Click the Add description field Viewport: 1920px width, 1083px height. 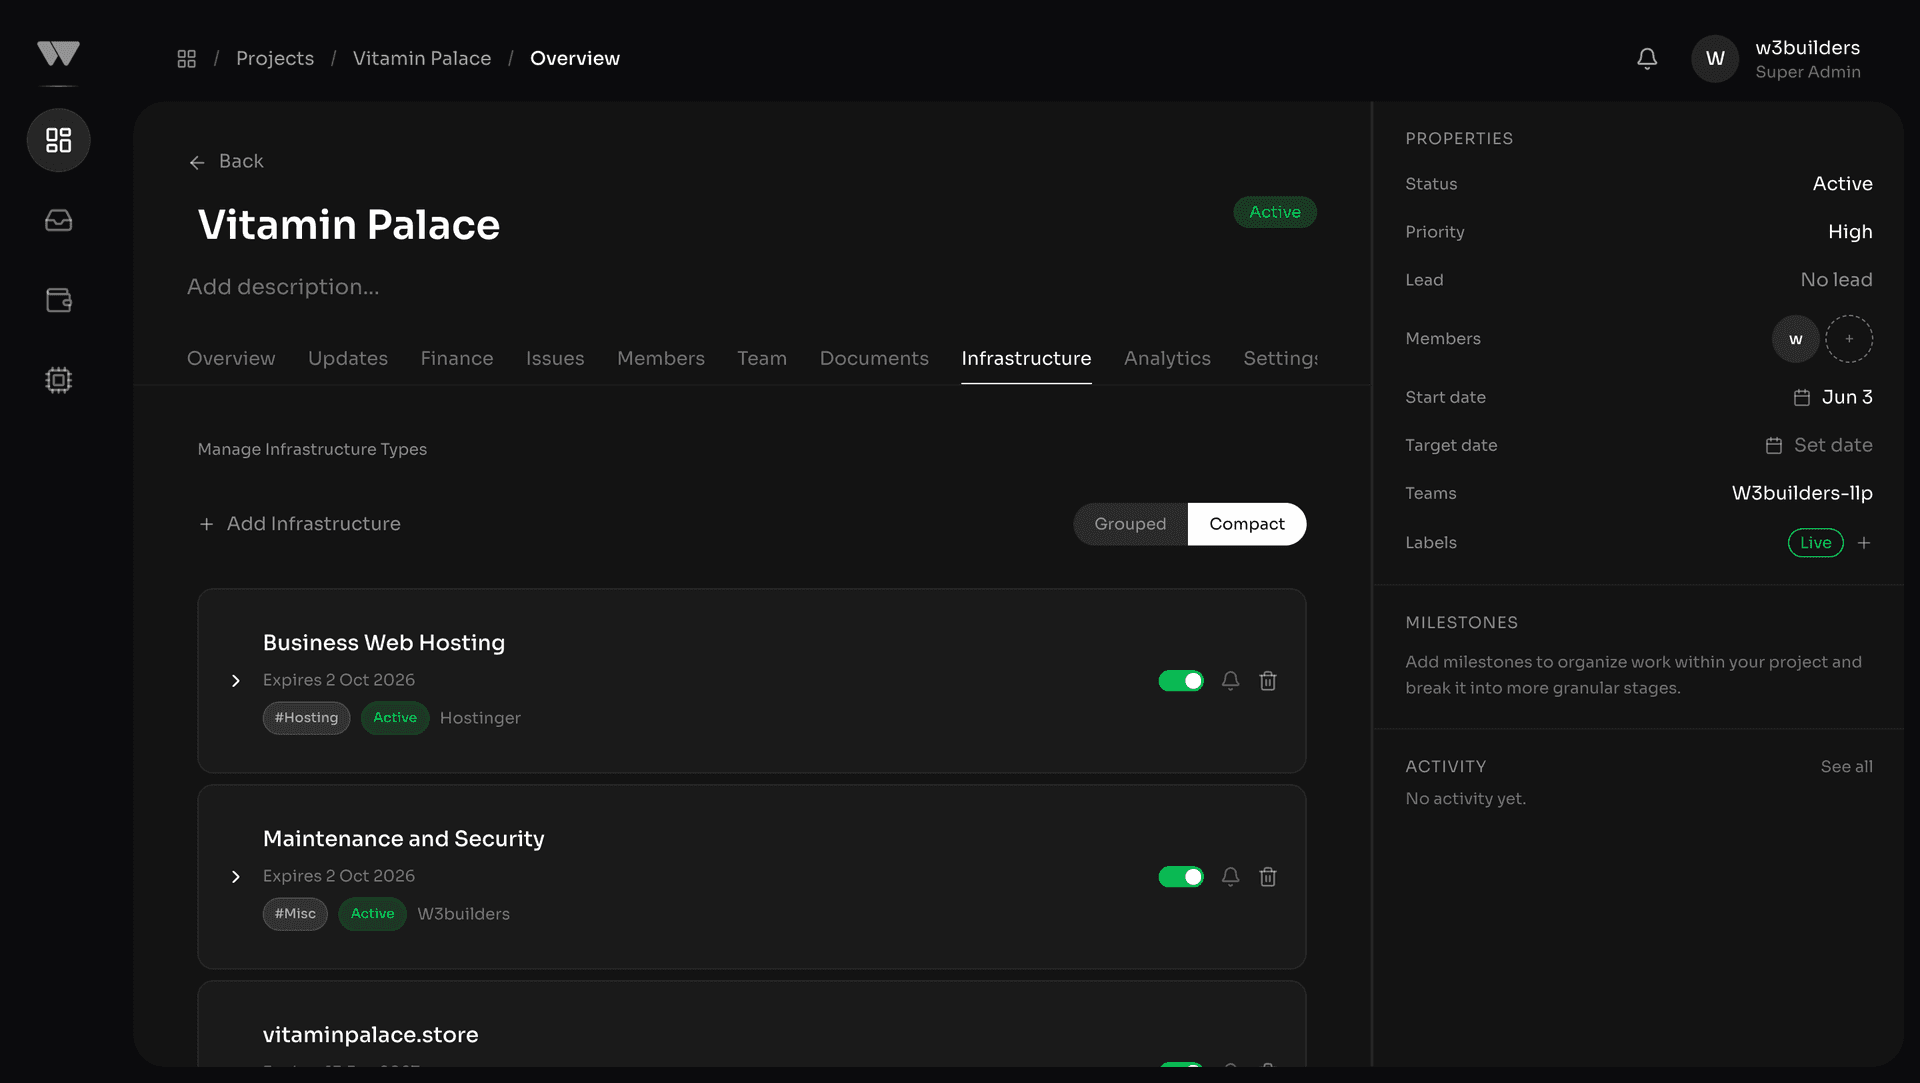pyautogui.click(x=283, y=287)
